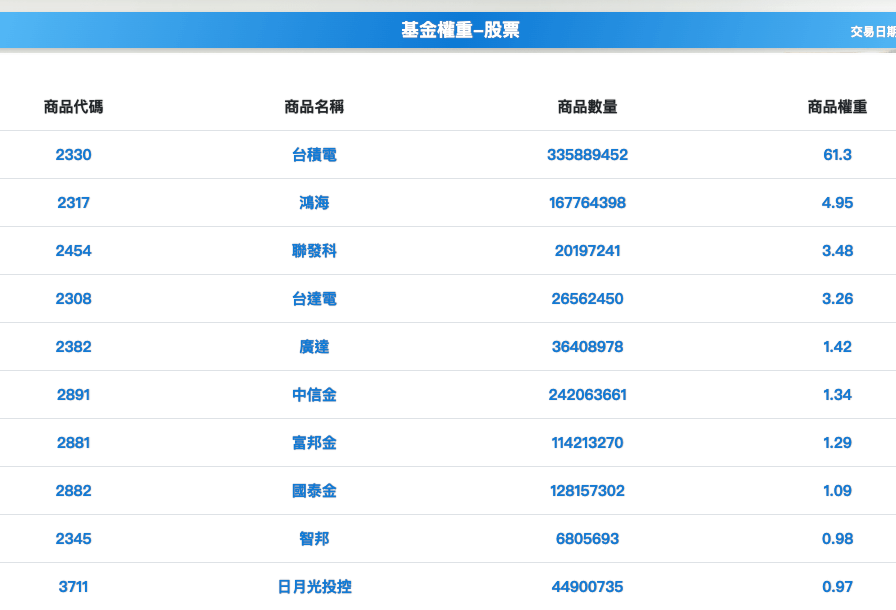The image size is (896, 610).
Task: Open stock code 2891 link
Action: [x=74, y=395]
